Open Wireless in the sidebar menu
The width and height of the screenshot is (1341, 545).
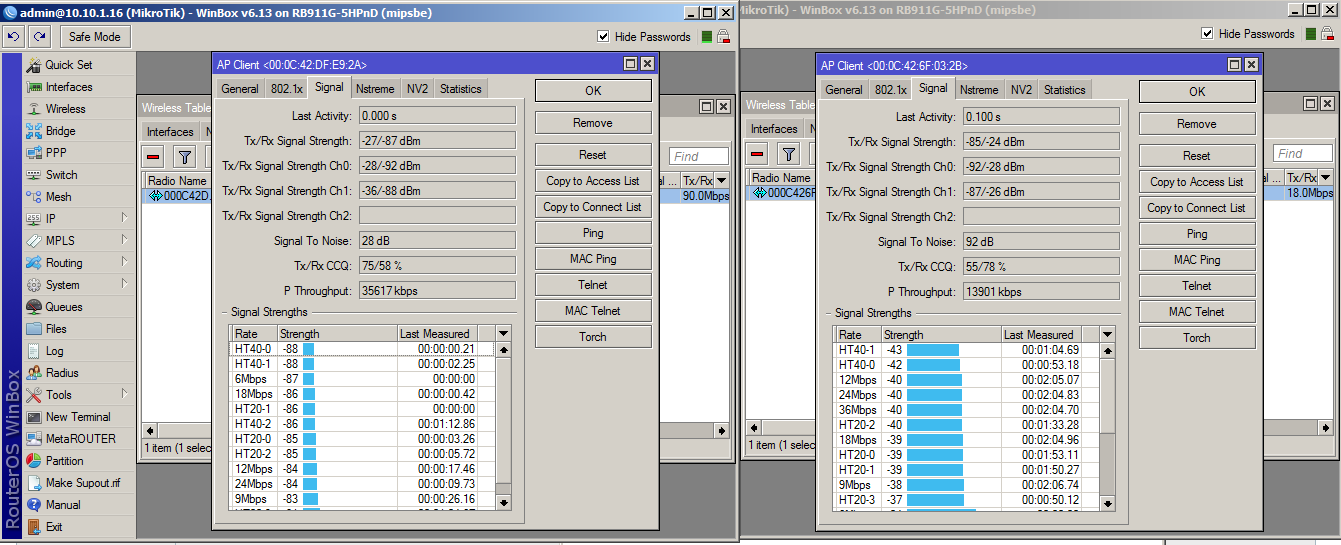[65, 109]
